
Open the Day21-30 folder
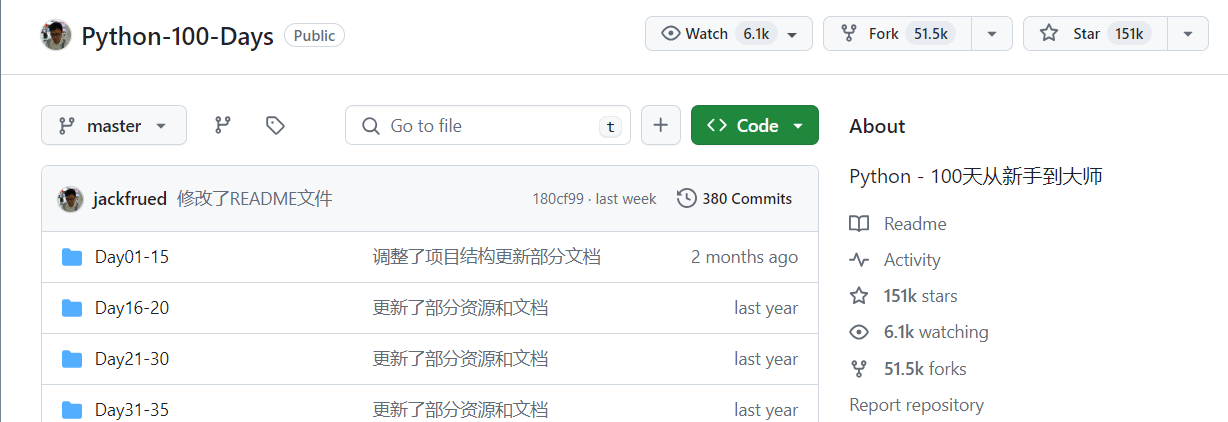pyautogui.click(x=132, y=359)
